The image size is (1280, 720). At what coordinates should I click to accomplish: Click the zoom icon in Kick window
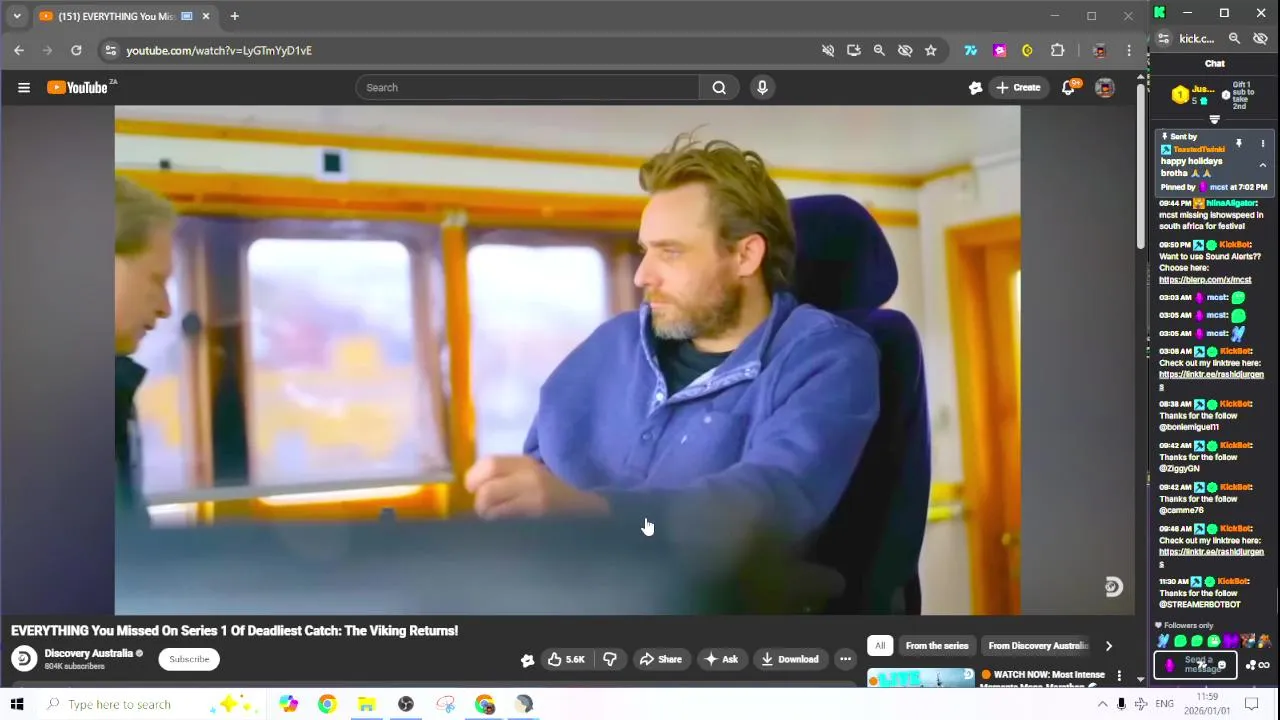click(x=1234, y=38)
